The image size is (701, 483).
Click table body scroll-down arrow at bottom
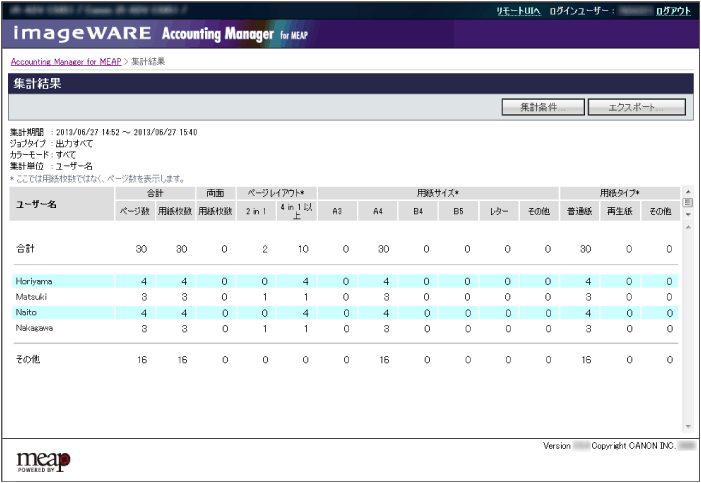coord(687,427)
